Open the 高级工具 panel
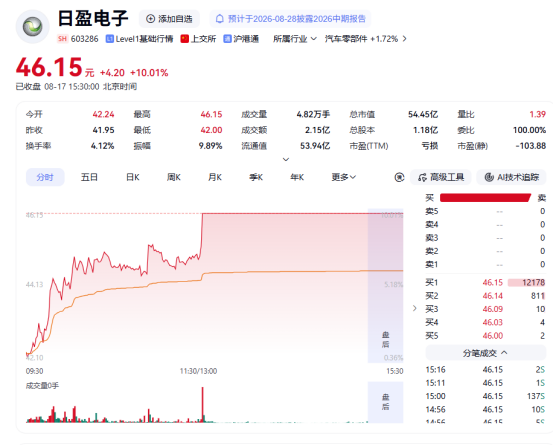Viewport: 554px width, 445px height. 441,177
